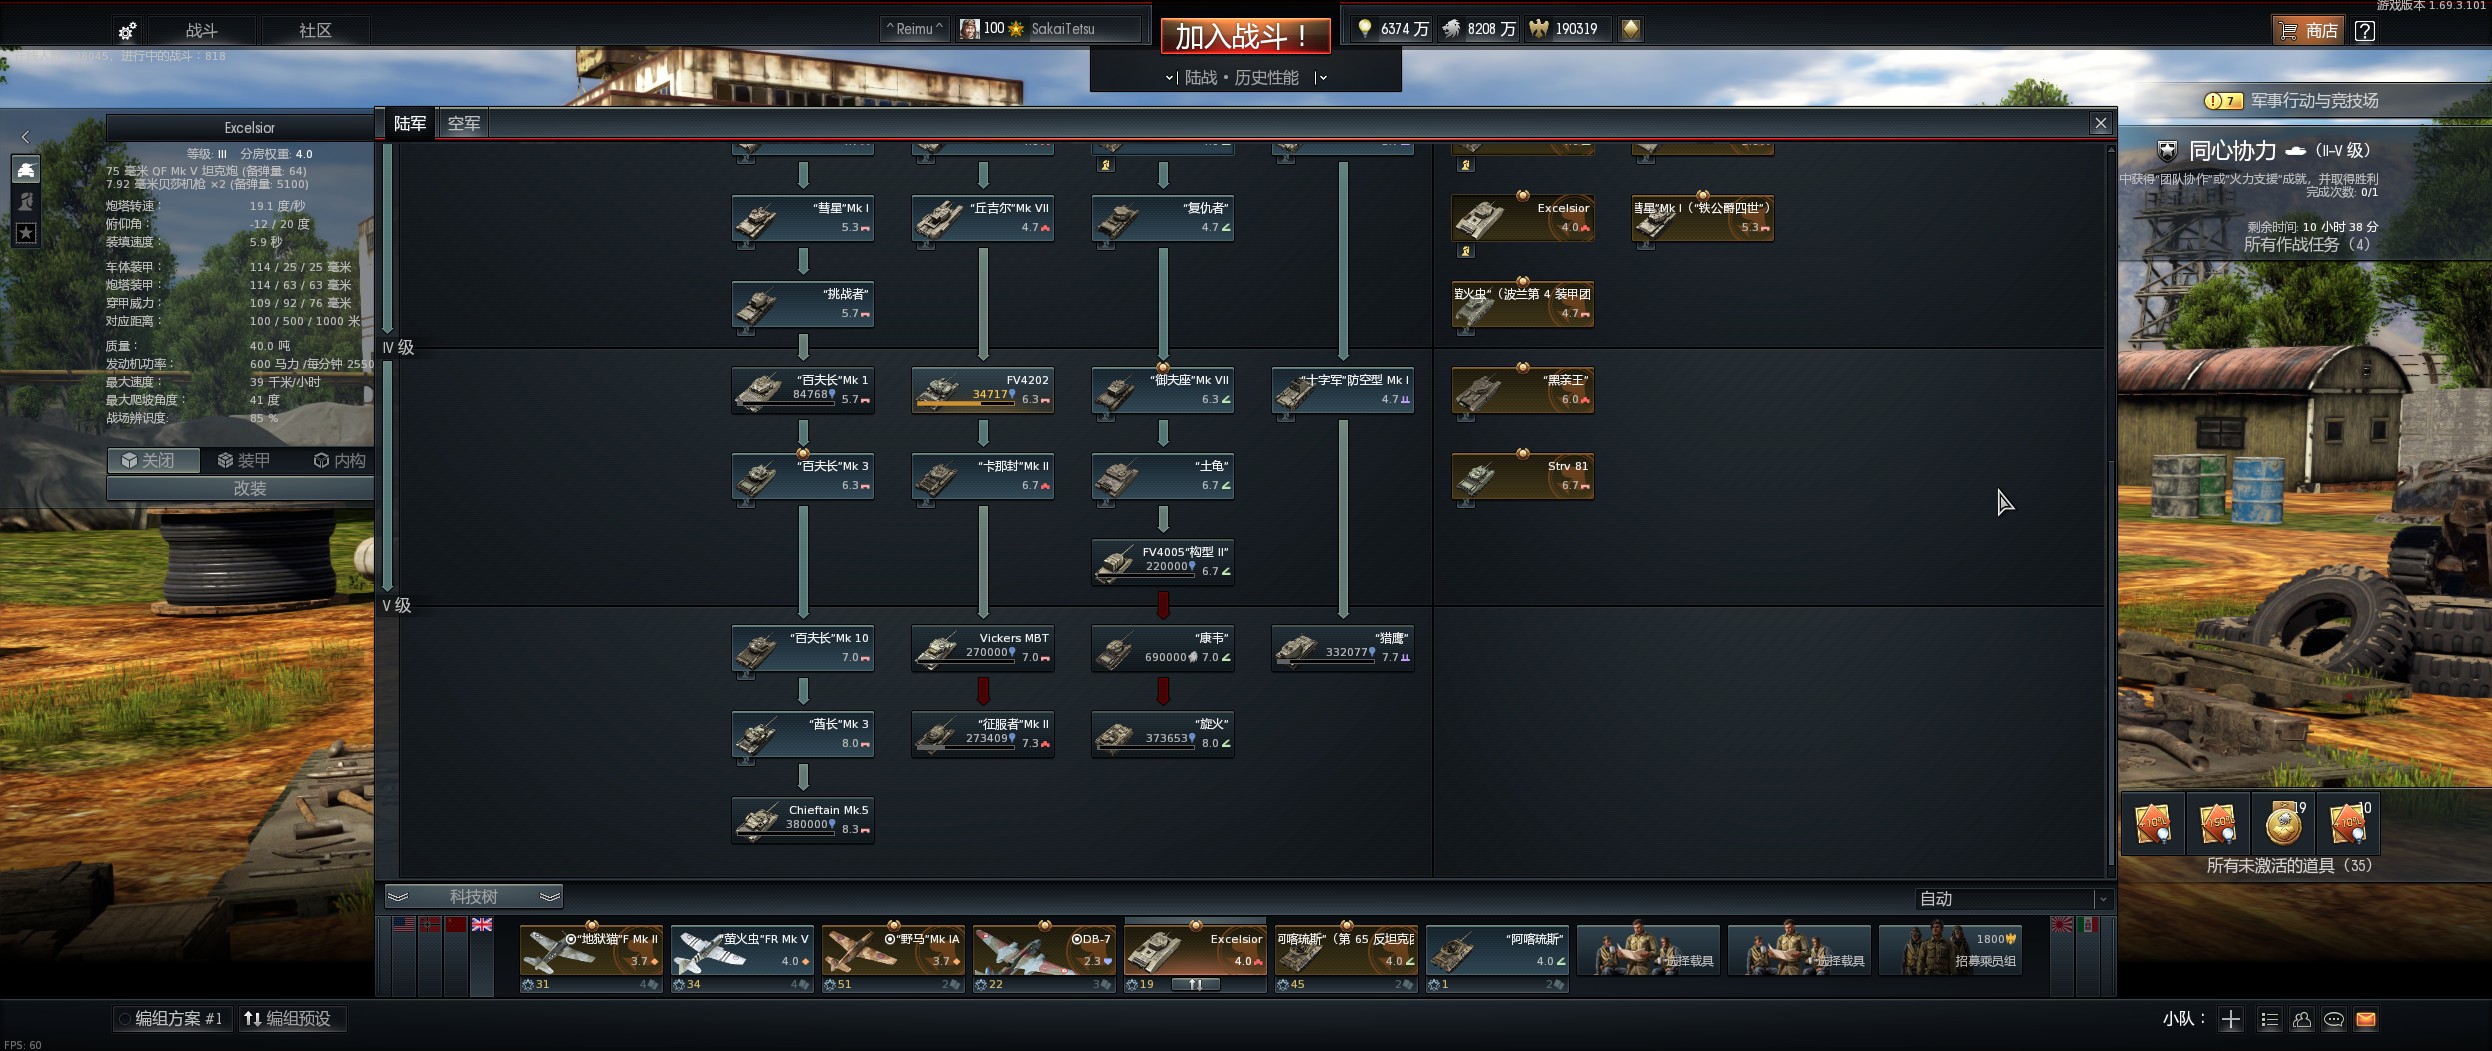The width and height of the screenshot is (2492, 1051).
Task: Click the left collapse arrow above sidebar
Action: click(x=25, y=136)
